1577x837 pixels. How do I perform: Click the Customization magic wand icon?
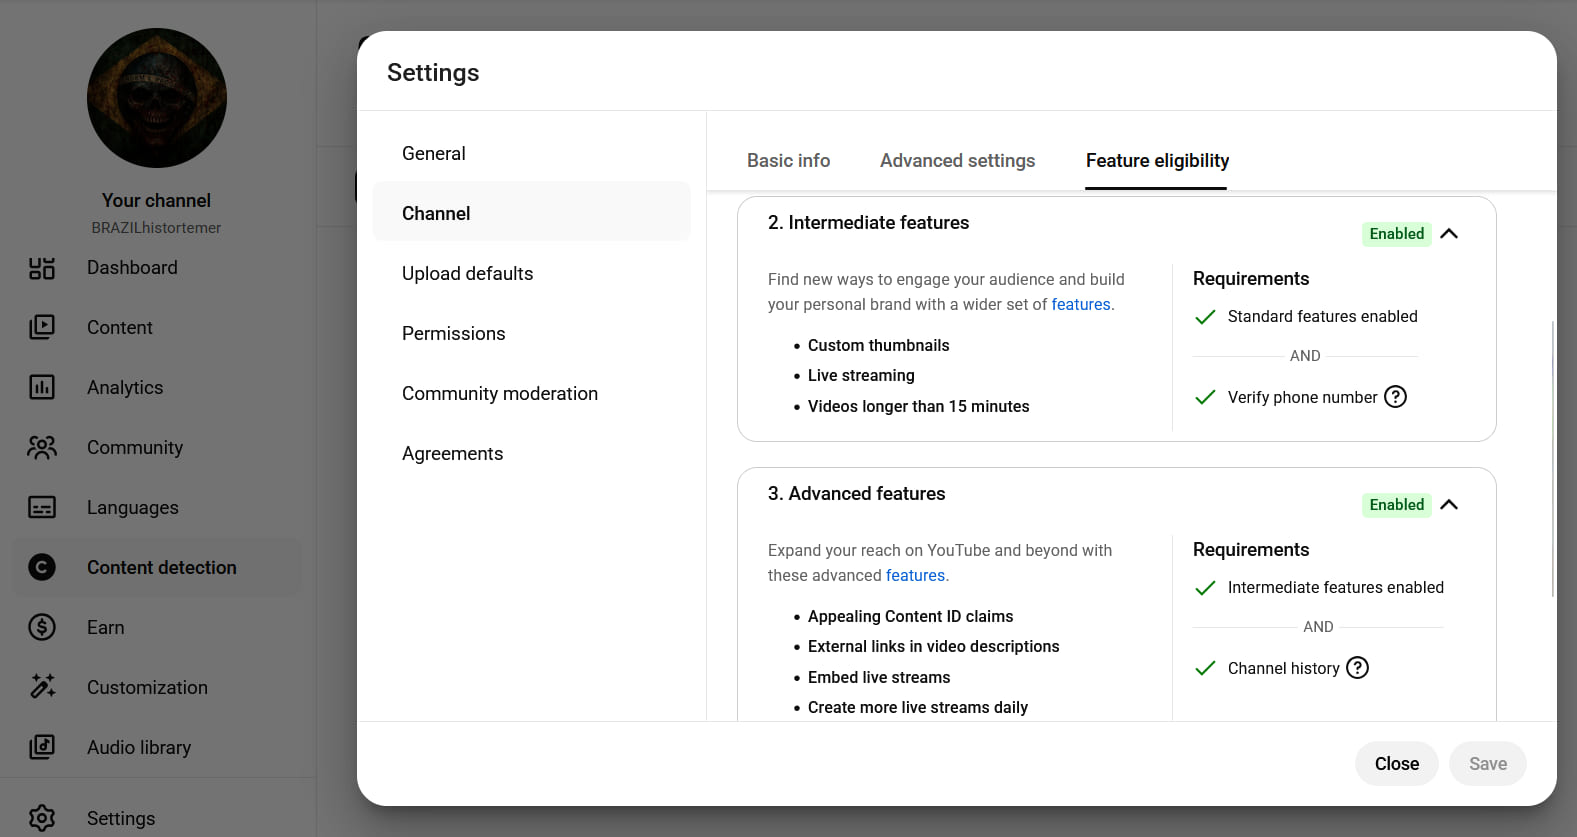[x=42, y=687]
